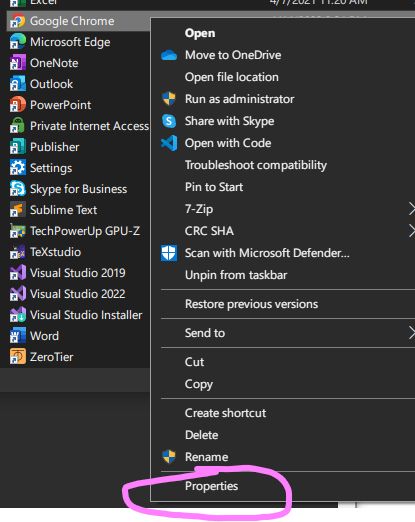Select Move to OneDrive
415x522 pixels.
[233, 55]
